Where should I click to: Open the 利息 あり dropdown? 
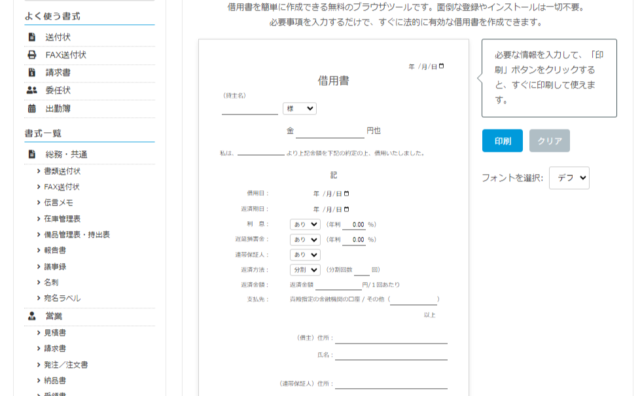coord(305,225)
